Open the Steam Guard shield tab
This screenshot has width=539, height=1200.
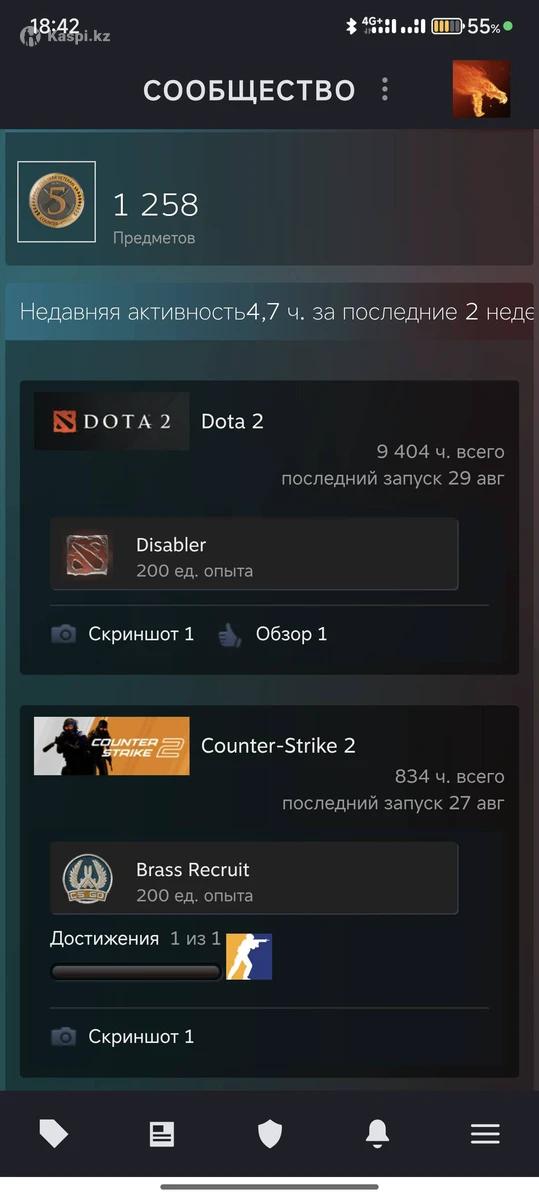coord(270,1133)
